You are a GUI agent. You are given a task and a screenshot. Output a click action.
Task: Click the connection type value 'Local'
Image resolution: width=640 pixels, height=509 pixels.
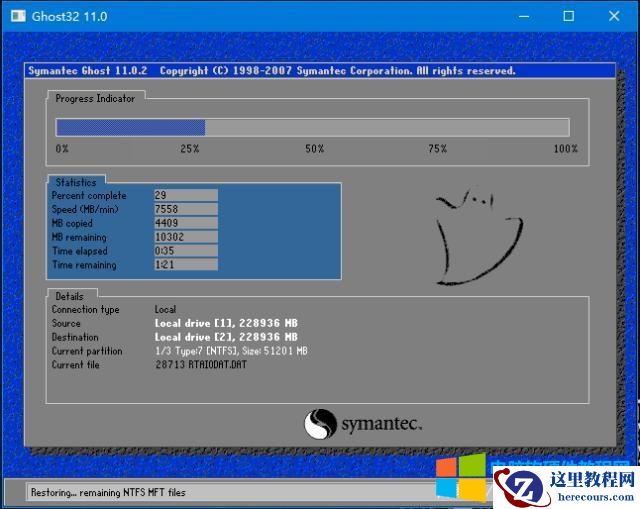(x=165, y=309)
